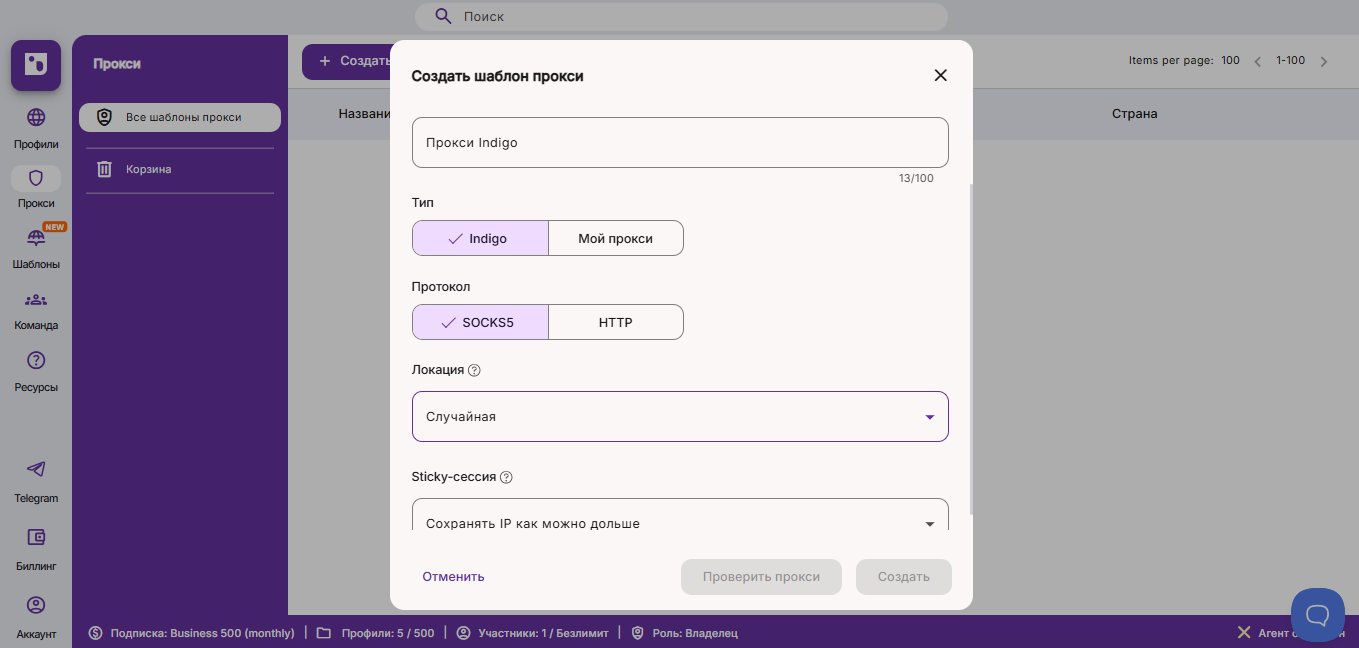Close the Создать шаблон прокси dialog

[x=940, y=75]
